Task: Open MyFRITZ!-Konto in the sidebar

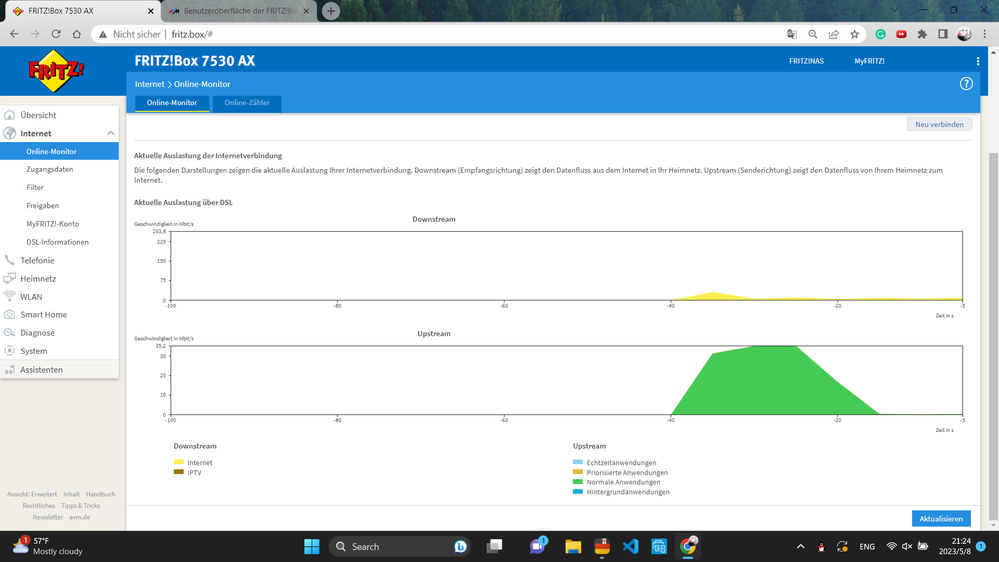Action: 53,224
